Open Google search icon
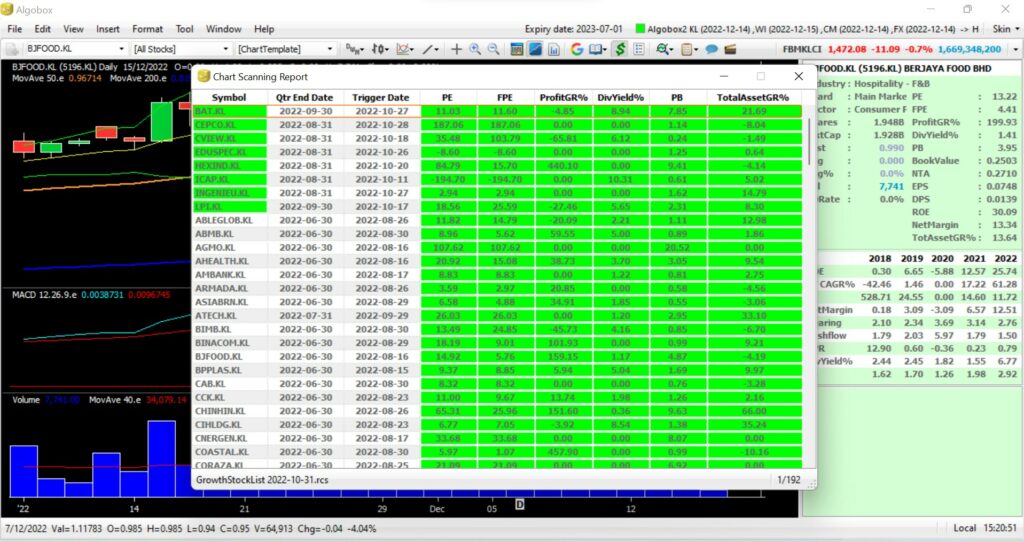The width and height of the screenshot is (1024, 542). pos(577,49)
